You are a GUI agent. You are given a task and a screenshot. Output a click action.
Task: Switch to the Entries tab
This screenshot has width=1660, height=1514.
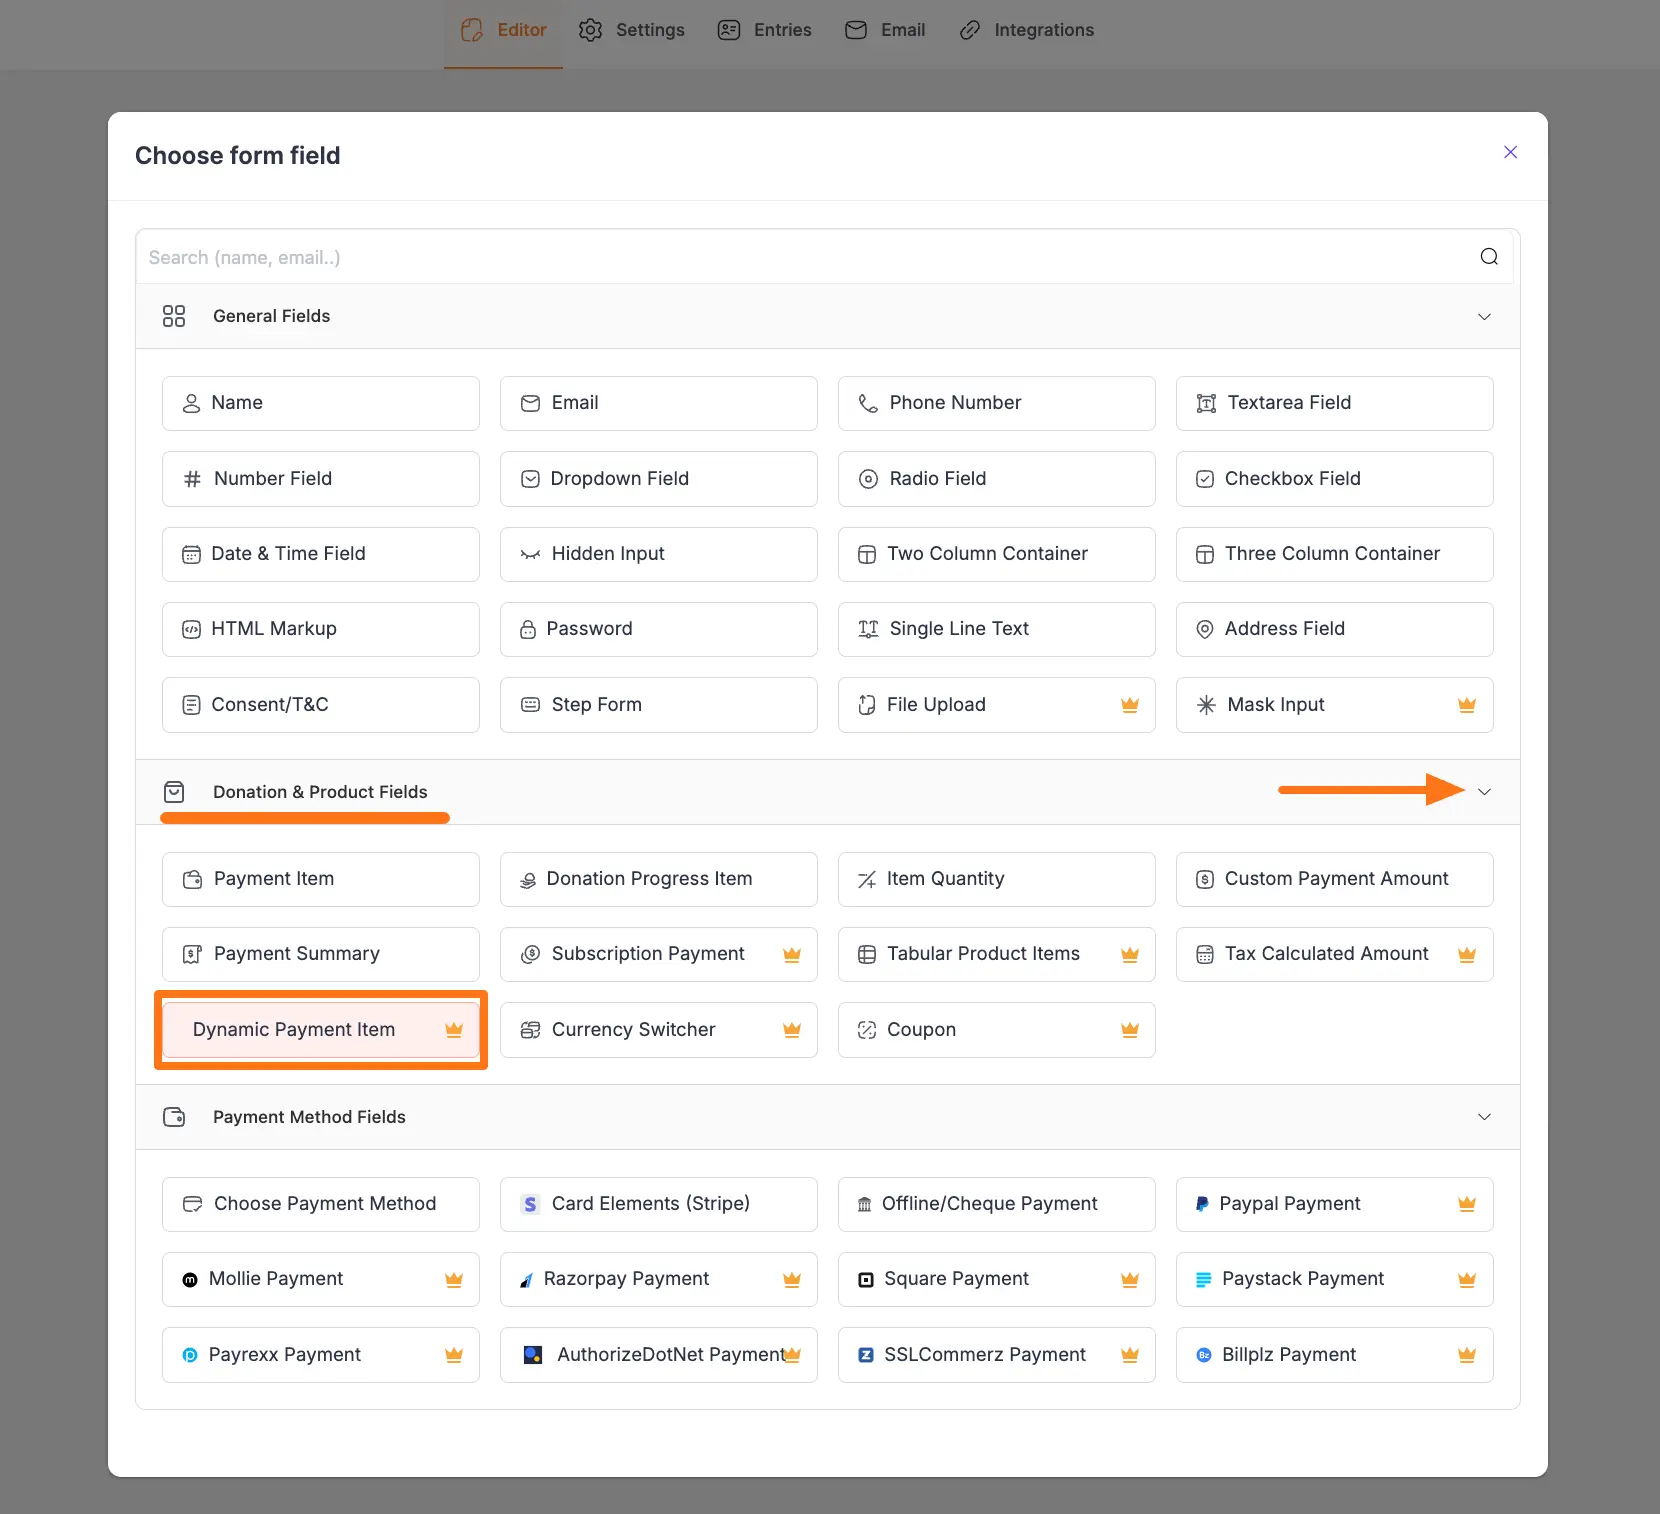click(x=763, y=30)
